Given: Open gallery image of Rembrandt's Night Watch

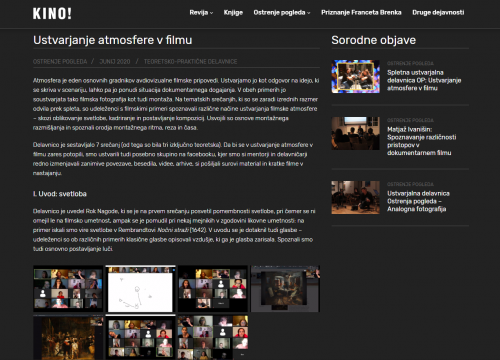Looking at the screenshot, I should coord(68,337).
